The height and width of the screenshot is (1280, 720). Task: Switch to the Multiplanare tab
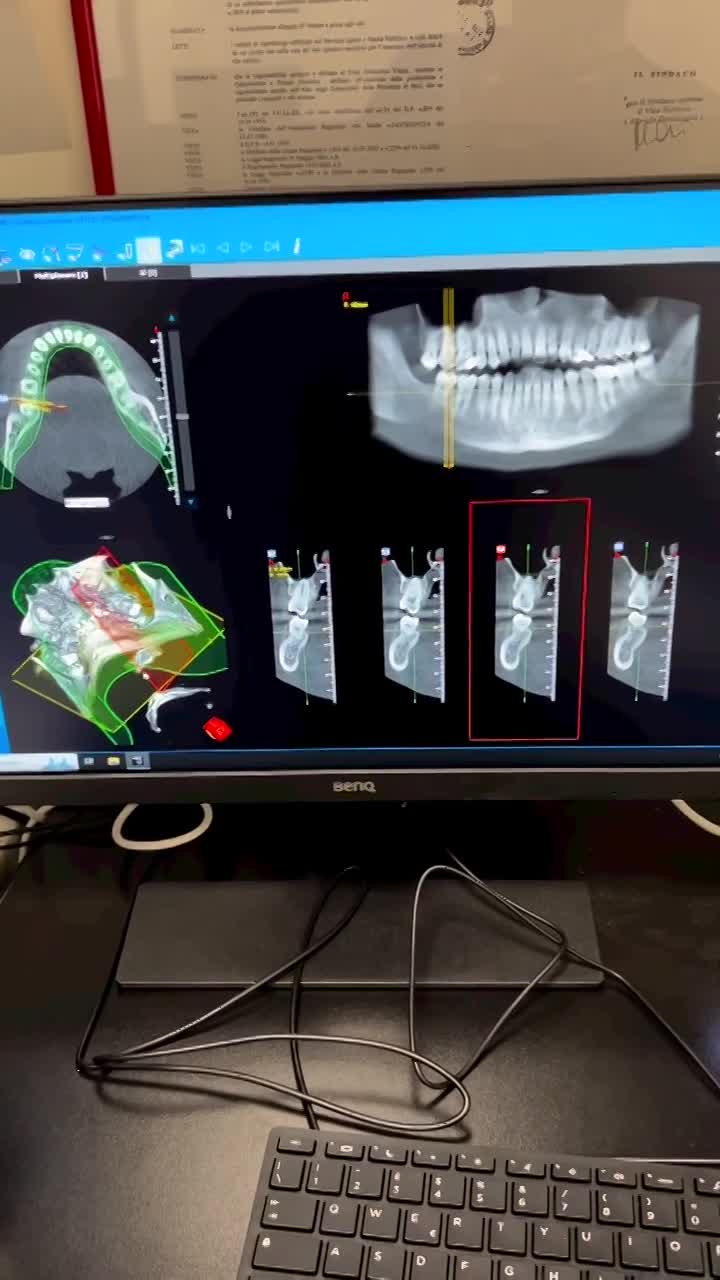point(60,275)
